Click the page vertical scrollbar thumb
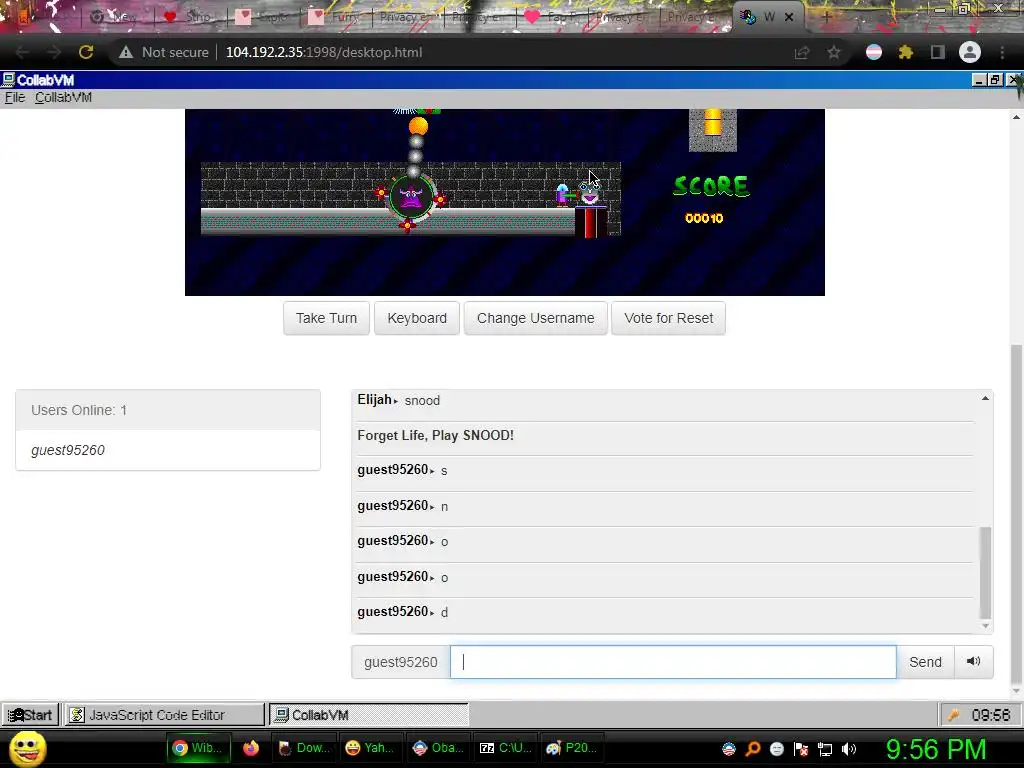Image resolution: width=1024 pixels, height=768 pixels. click(x=1016, y=513)
